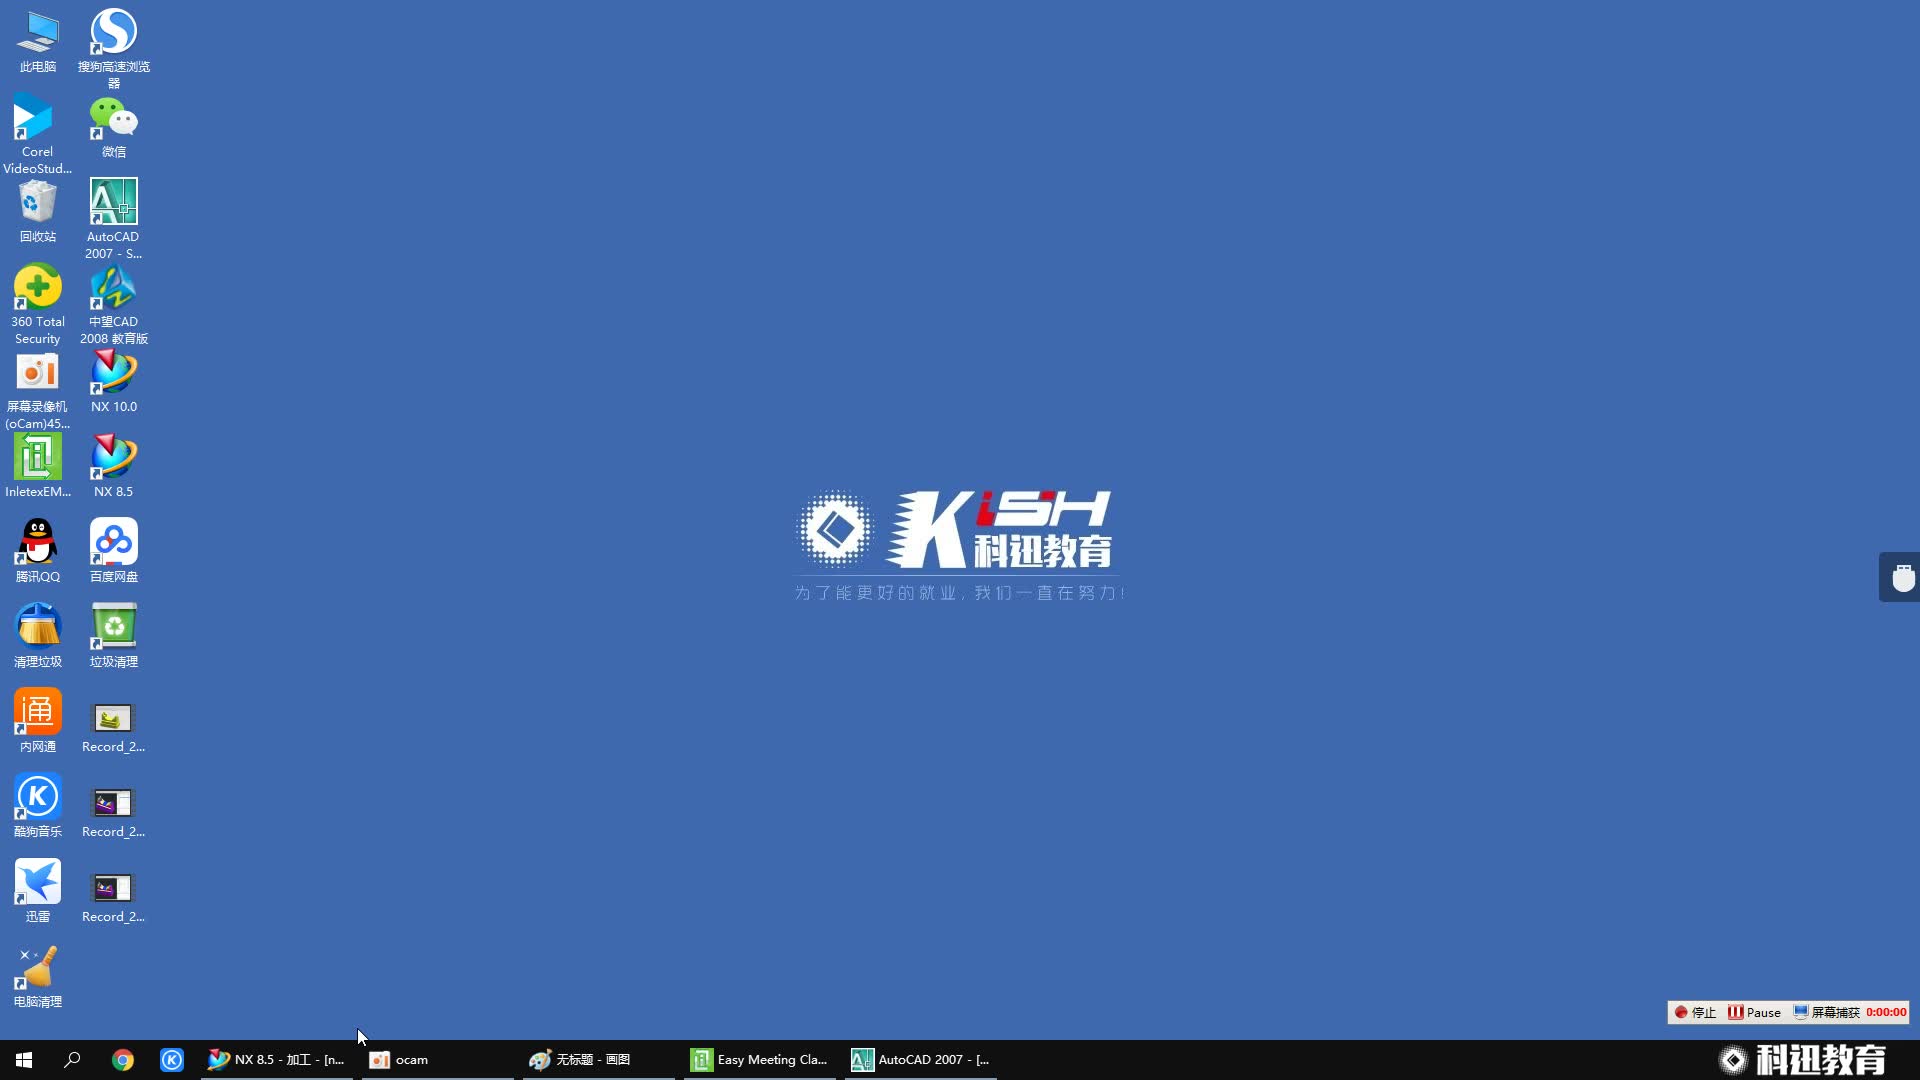Image resolution: width=1920 pixels, height=1080 pixels.
Task: Click the Xunlei bird icon
Action: [37, 885]
